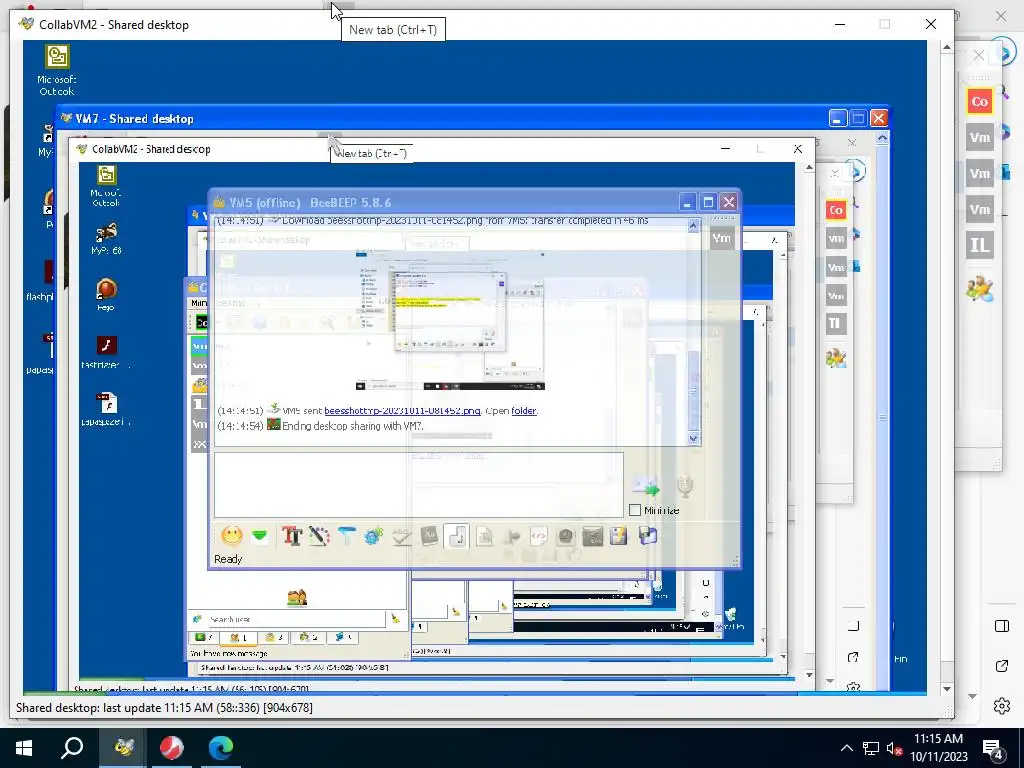Screen dimensions: 1024x768
Task: Open the taskbar search magnifier
Action: pyautogui.click(x=72, y=748)
